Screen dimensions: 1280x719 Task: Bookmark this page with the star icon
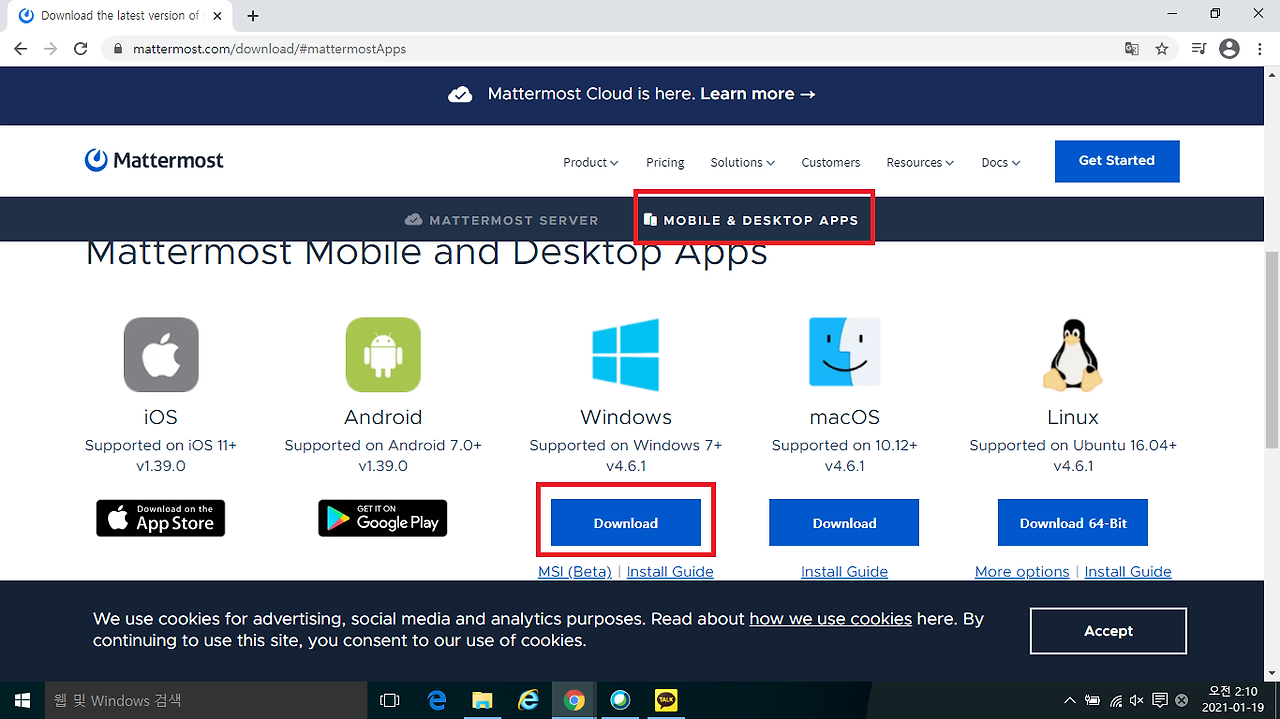(x=1161, y=48)
